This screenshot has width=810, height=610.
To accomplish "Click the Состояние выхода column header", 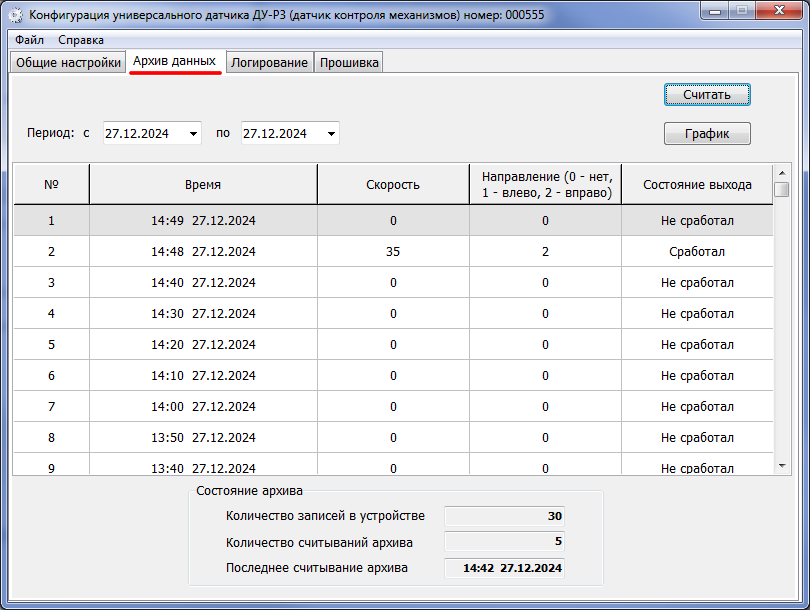I will click(697, 184).
